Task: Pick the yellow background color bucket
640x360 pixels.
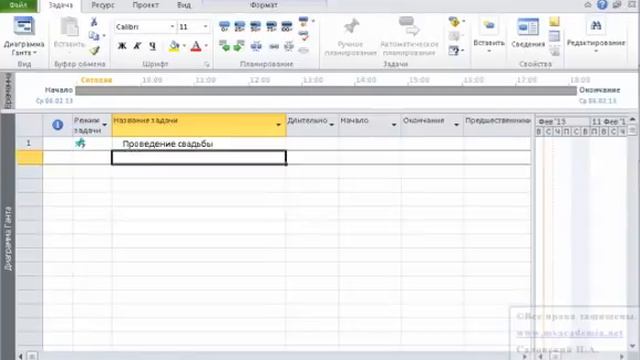Action: [174, 46]
